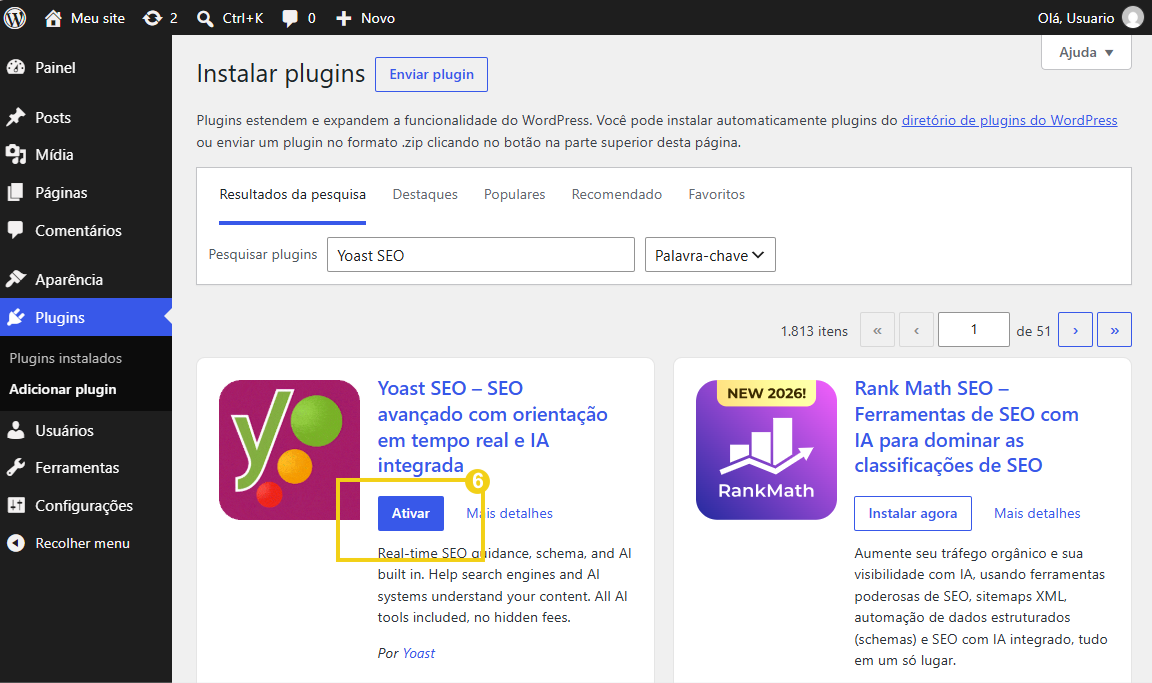Click the Comentários bubble icon in sidebar
Screen dimensions: 1152x683
[x=15, y=230]
